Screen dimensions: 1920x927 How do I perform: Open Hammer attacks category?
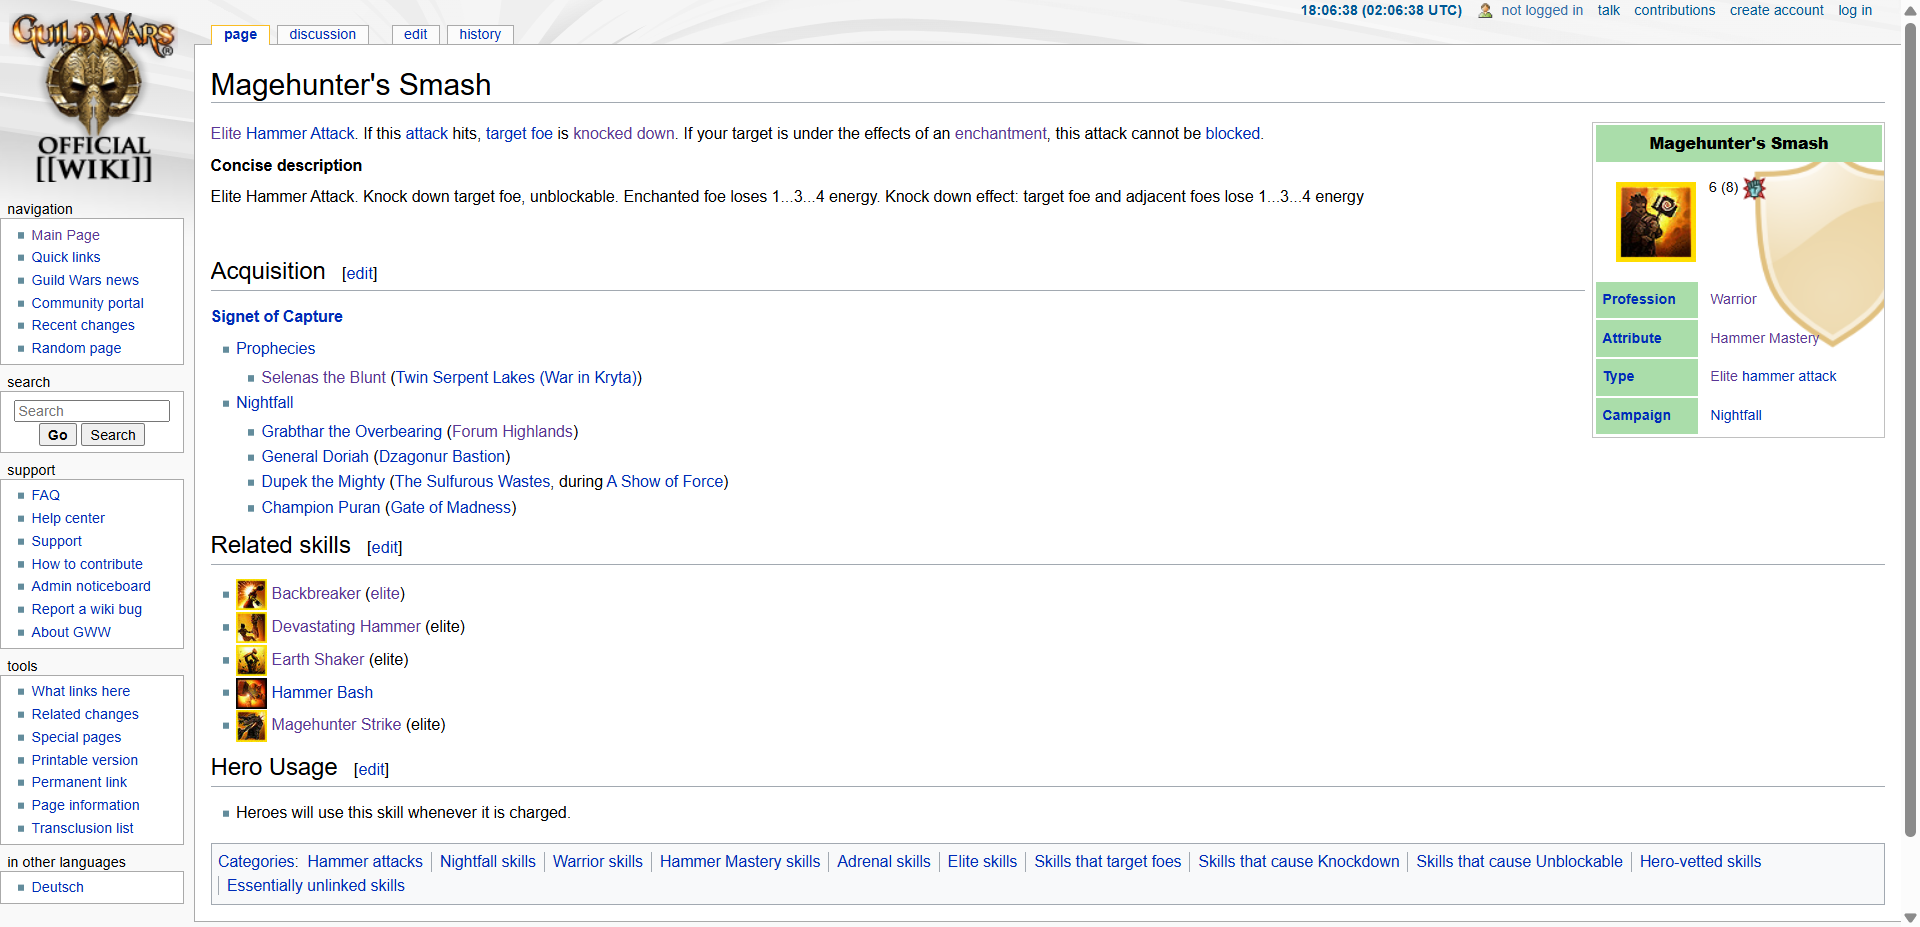[365, 861]
